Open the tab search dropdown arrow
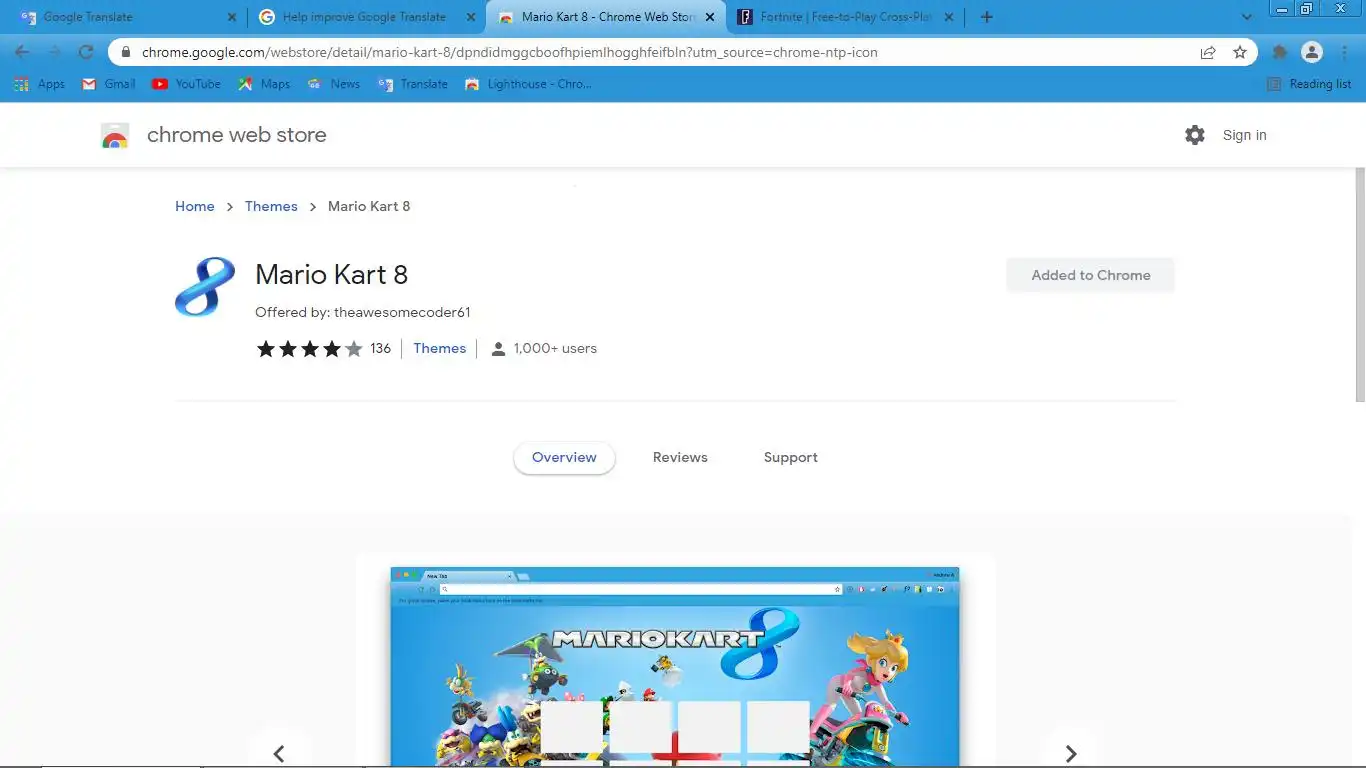This screenshot has width=1366, height=768. click(1246, 17)
